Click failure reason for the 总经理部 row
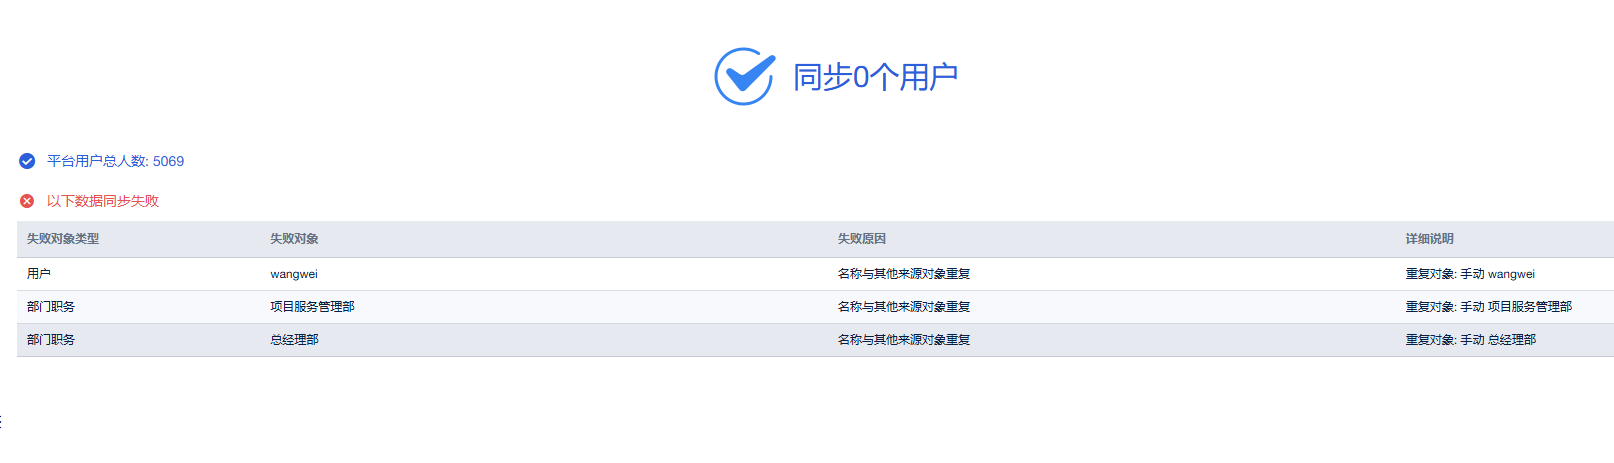 coord(904,340)
